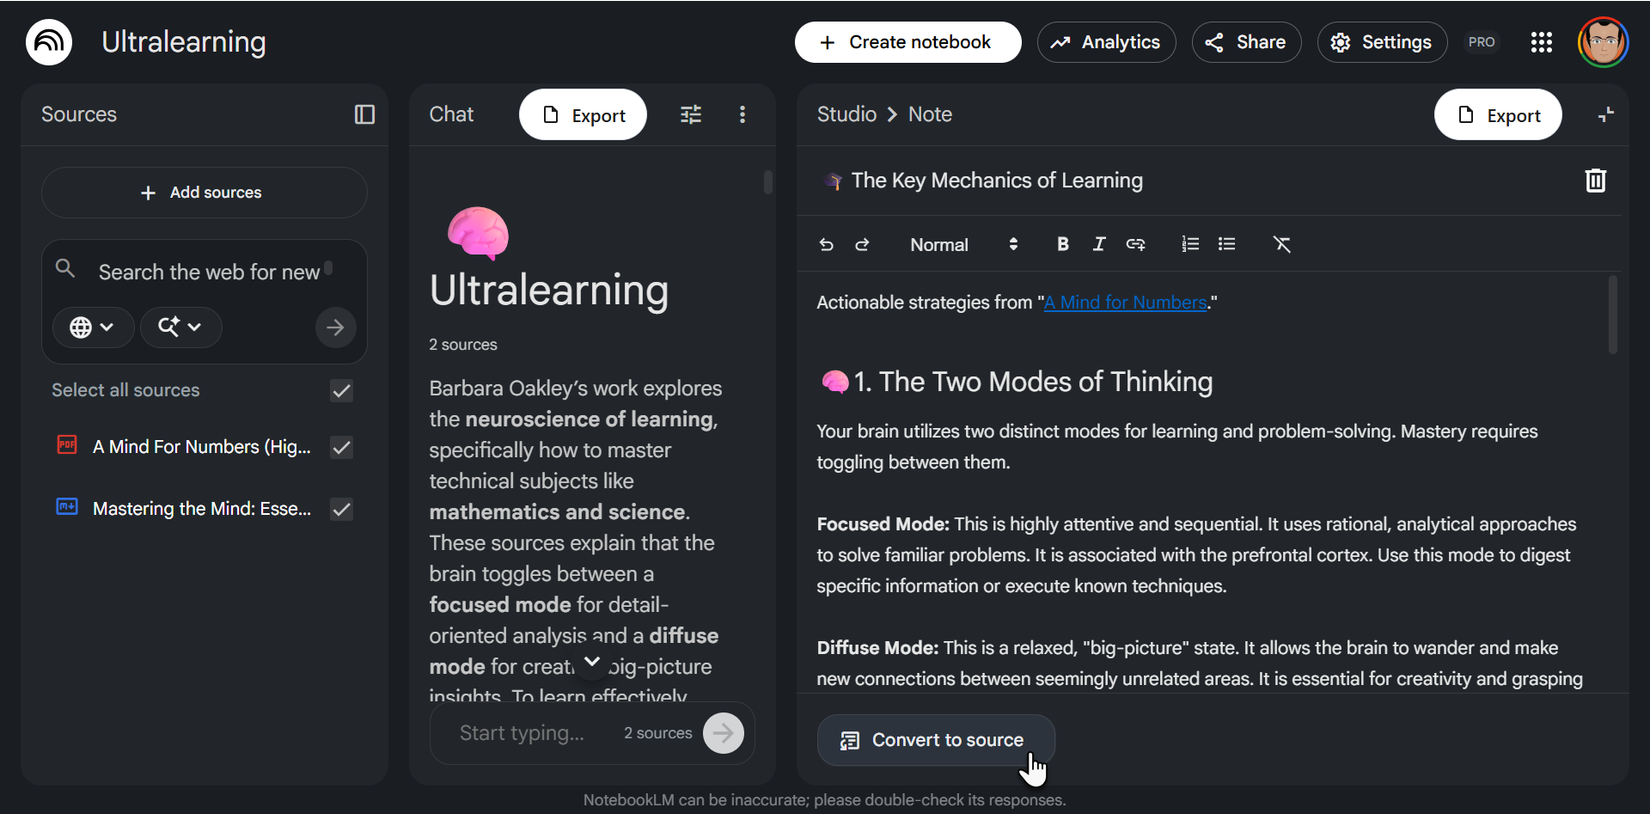
Task: Open the user account avatar
Action: pyautogui.click(x=1603, y=42)
